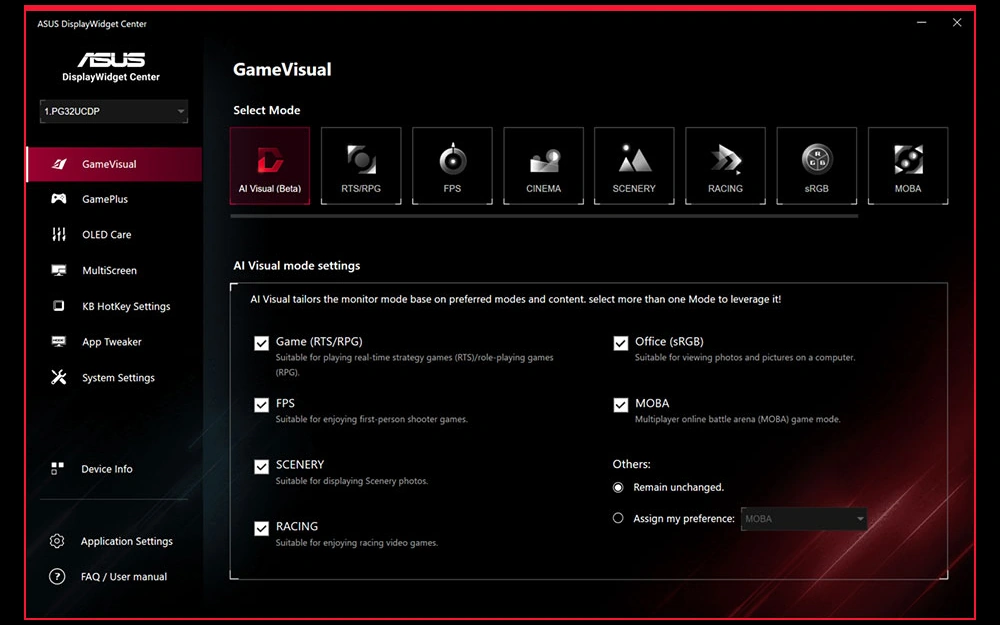
Task: Select the SCENERY mode tile
Action: point(634,166)
